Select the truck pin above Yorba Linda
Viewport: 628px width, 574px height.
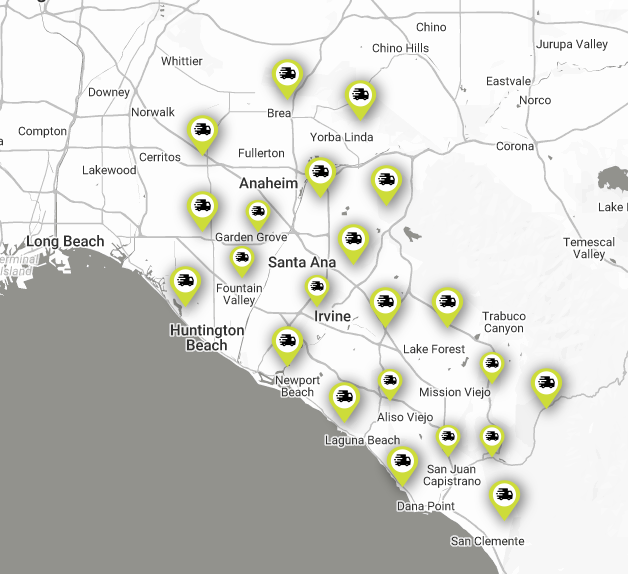click(x=360, y=97)
